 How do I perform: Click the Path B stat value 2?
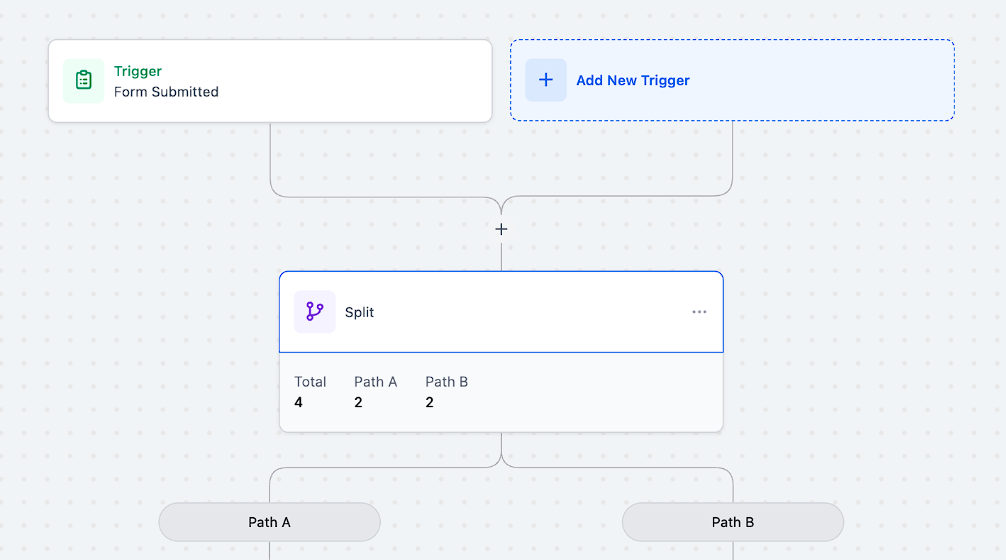(429, 402)
